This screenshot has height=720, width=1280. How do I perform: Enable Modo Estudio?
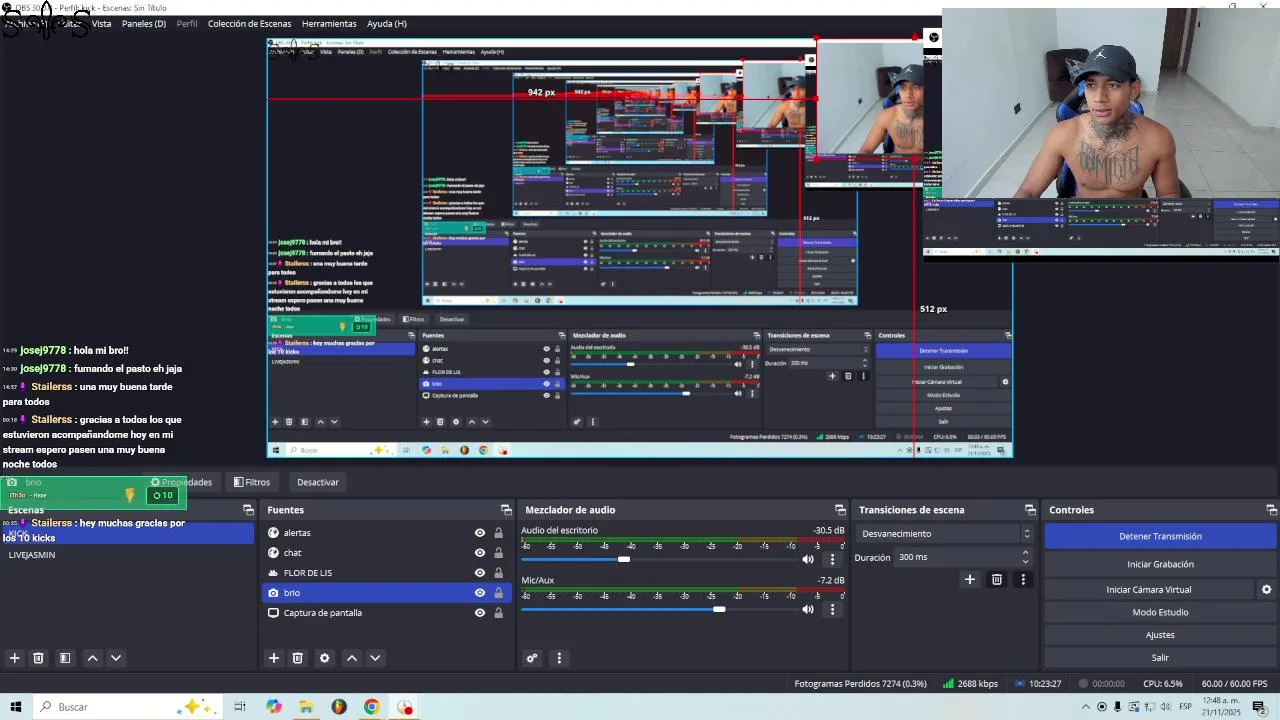1160,612
